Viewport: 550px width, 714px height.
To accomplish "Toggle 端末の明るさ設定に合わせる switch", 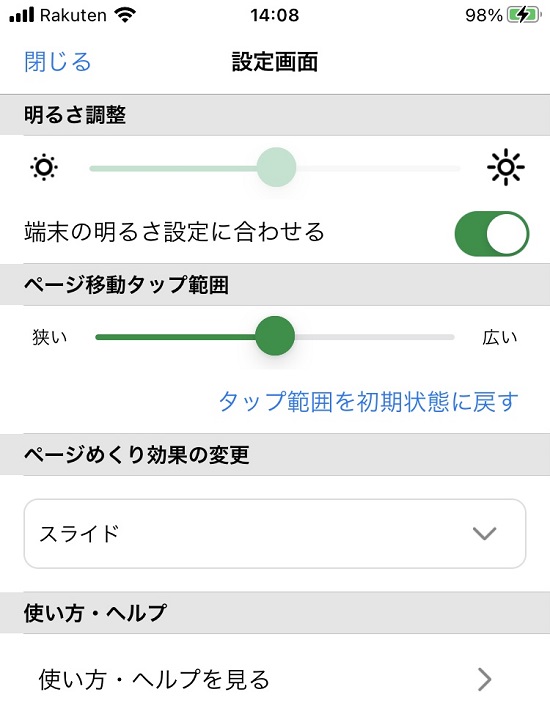I will coord(492,234).
